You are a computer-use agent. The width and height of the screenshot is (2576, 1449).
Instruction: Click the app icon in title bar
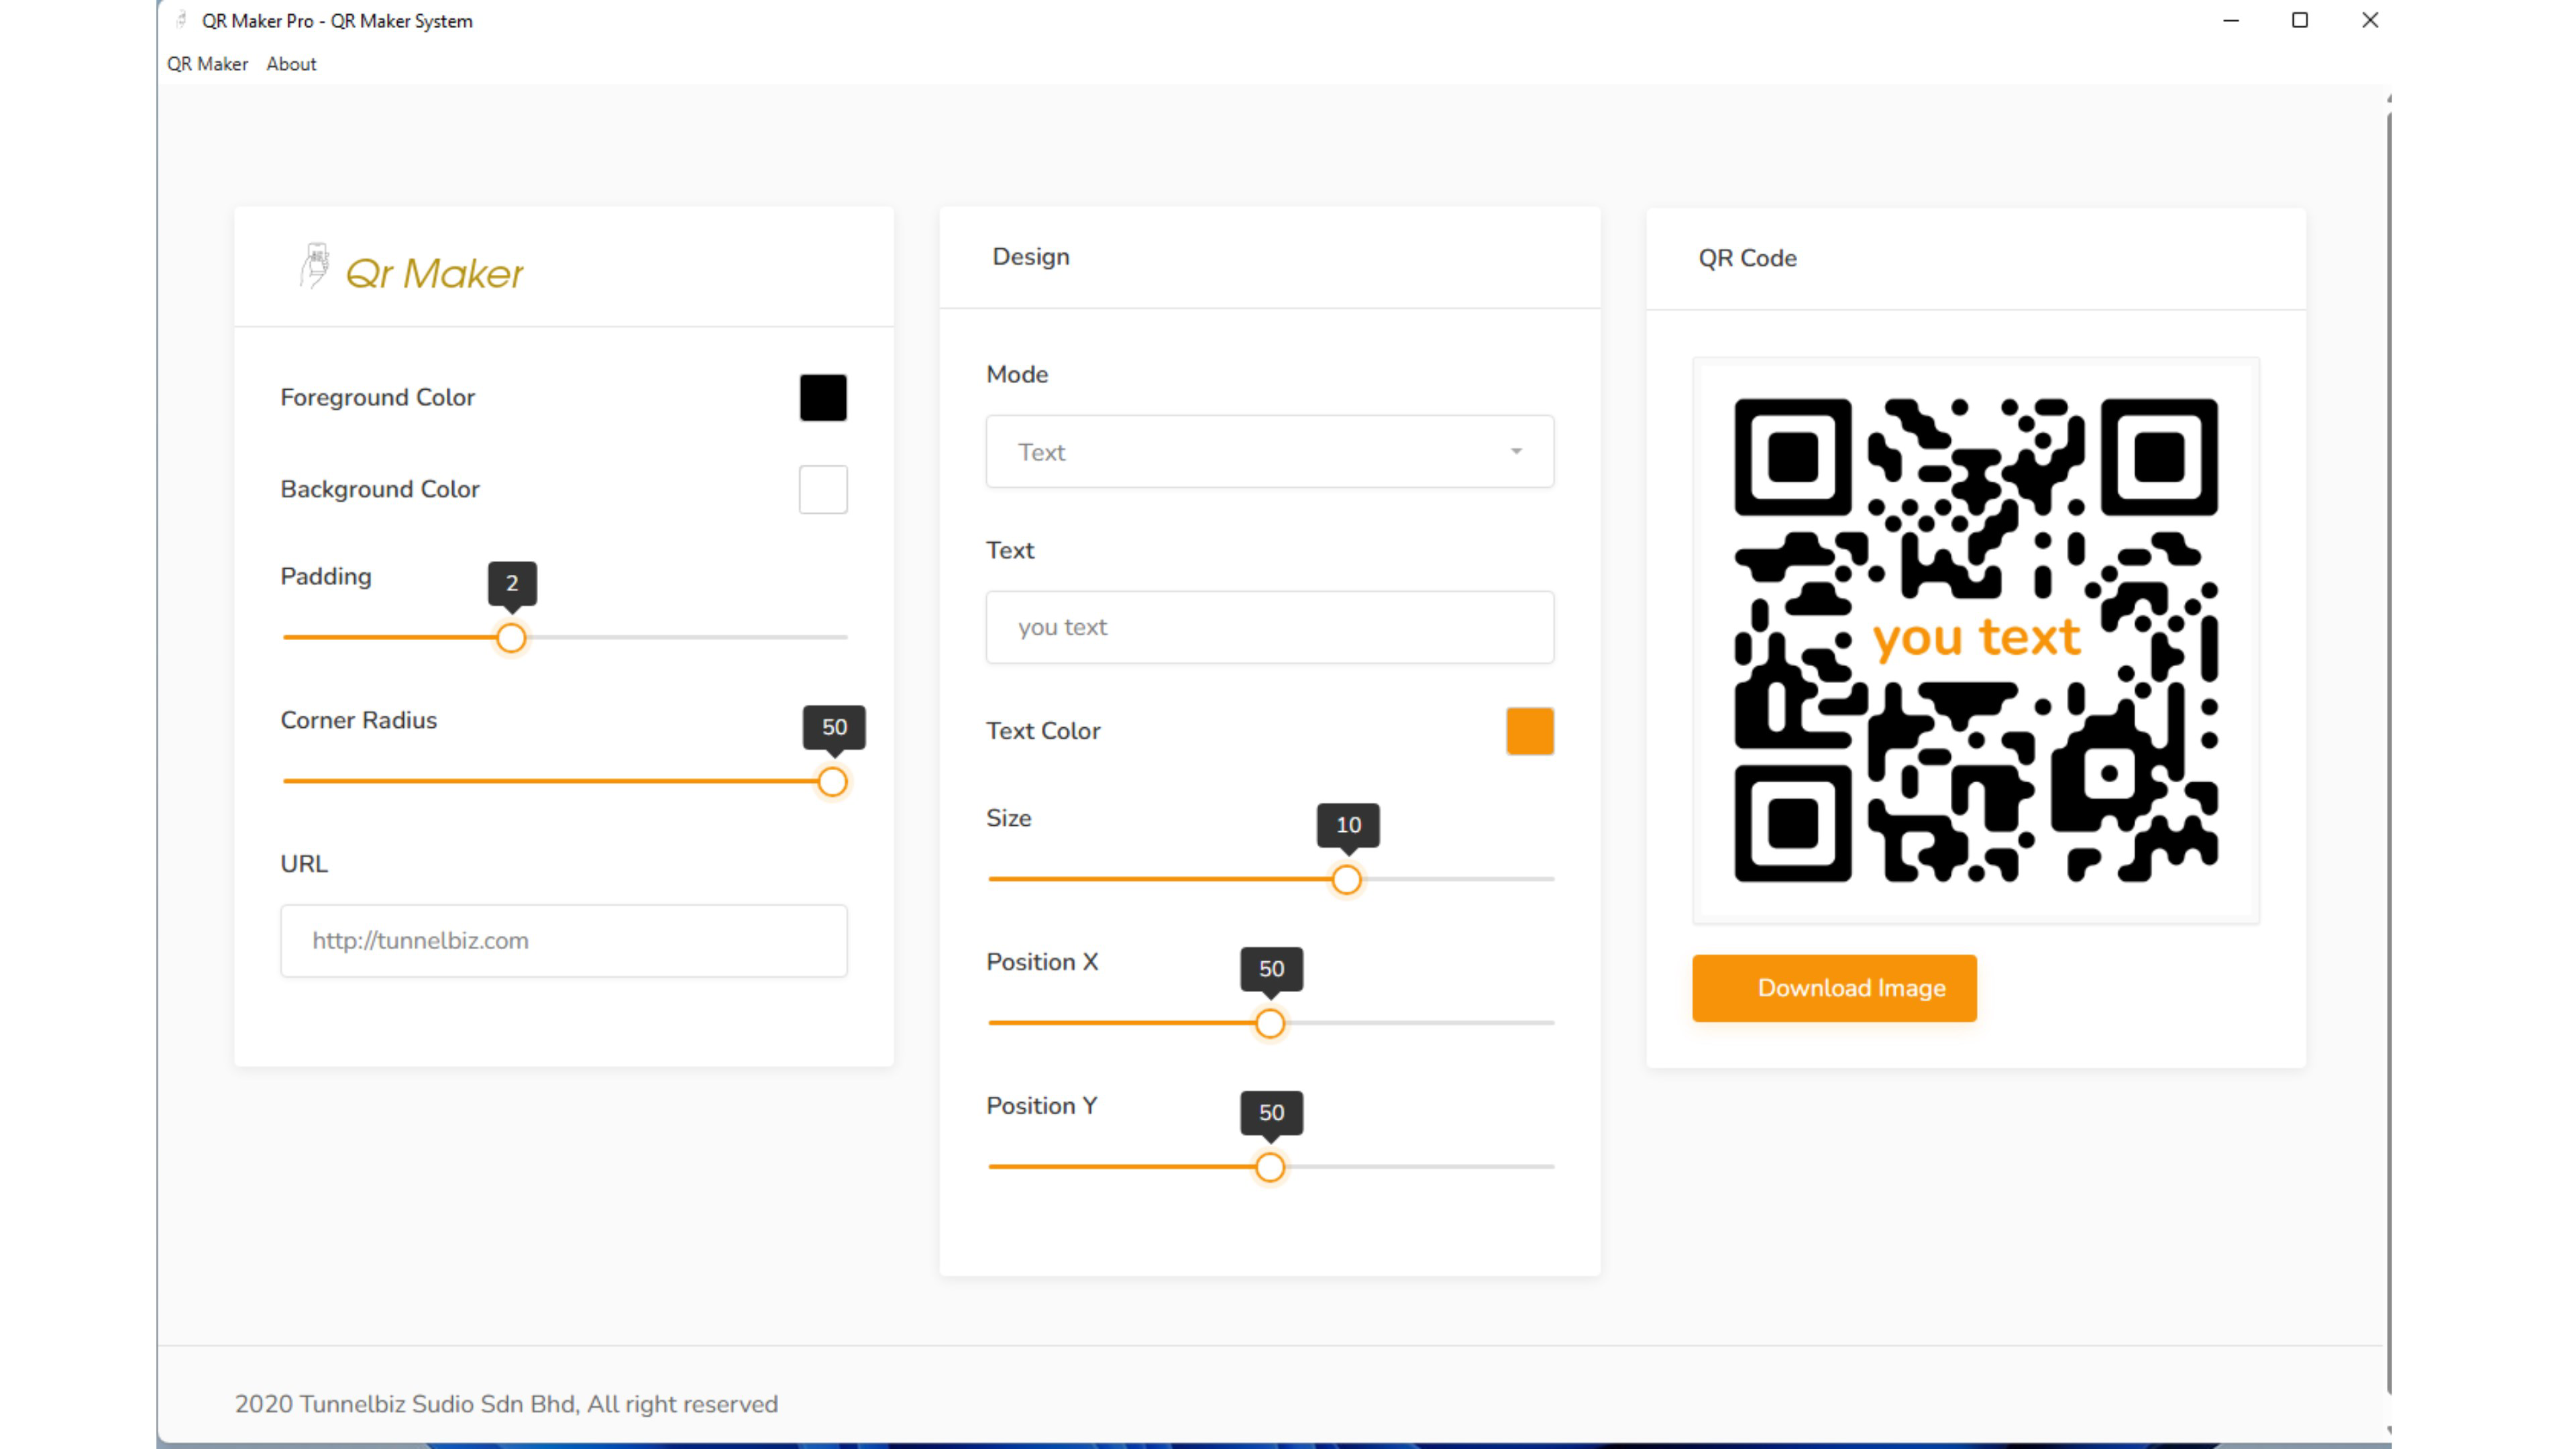tap(181, 20)
